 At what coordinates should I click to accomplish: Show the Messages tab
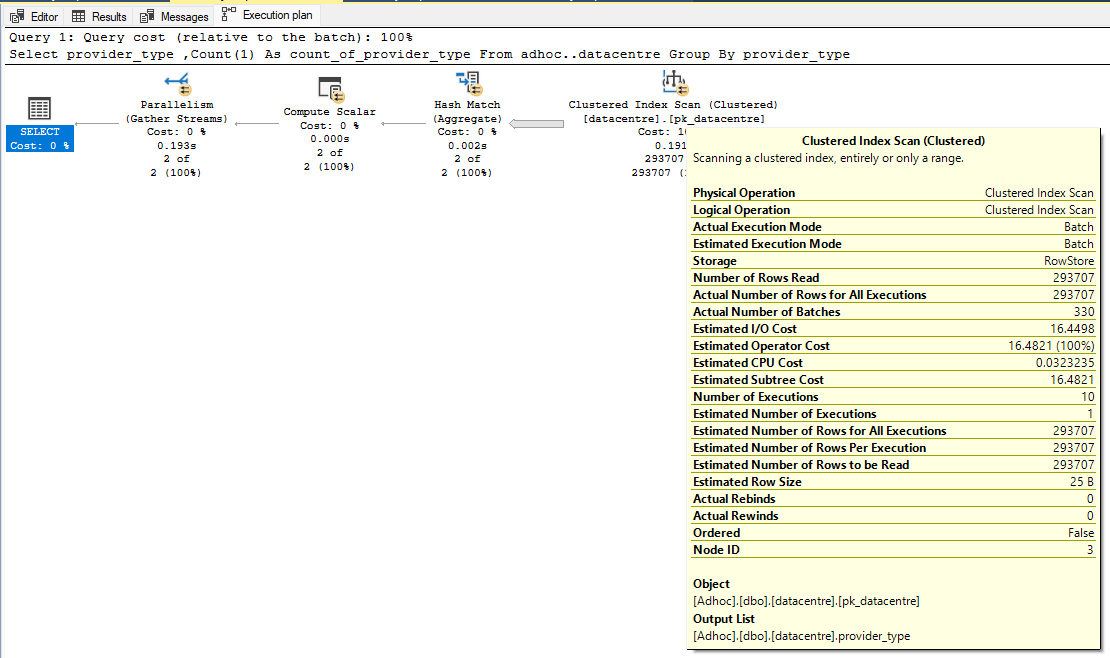coord(174,16)
